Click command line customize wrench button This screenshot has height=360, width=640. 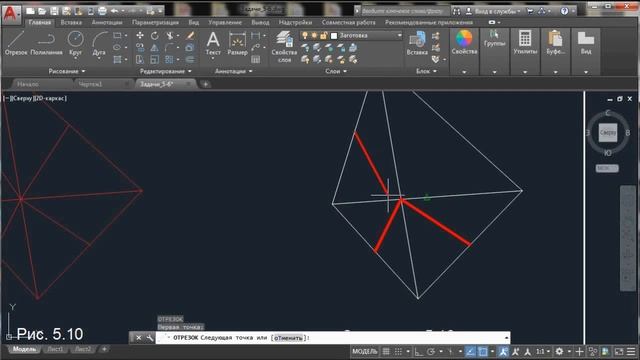[149, 338]
